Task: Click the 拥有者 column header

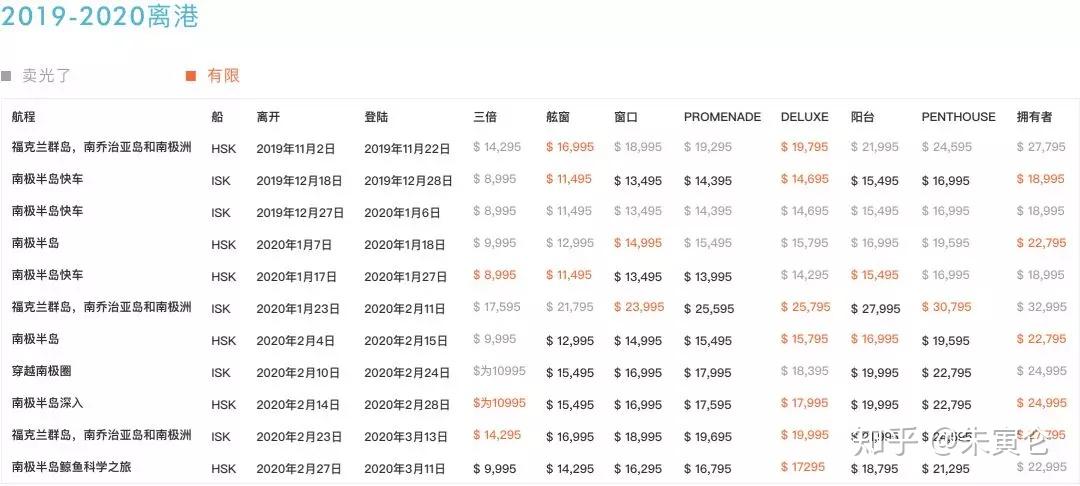Action: coord(1035,117)
